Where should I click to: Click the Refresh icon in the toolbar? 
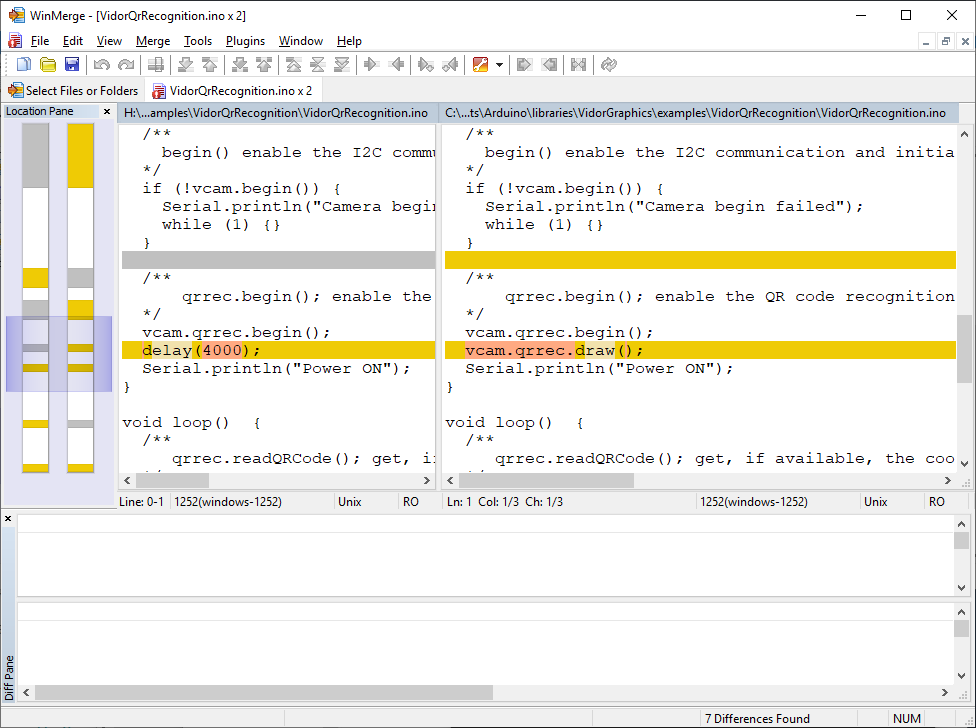[x=608, y=65]
